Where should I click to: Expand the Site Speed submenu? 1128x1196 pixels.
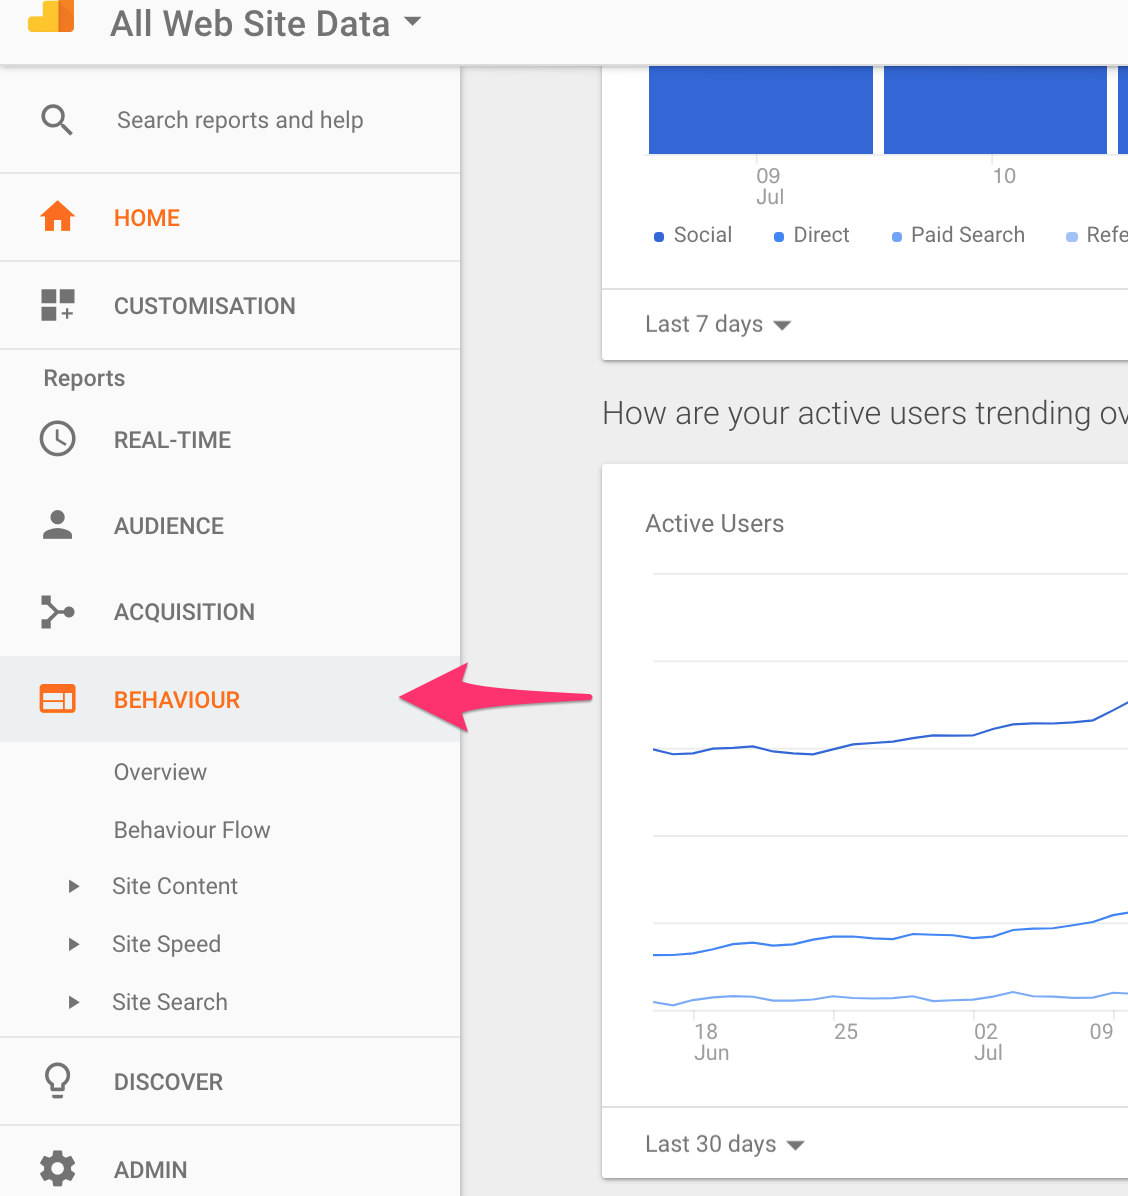(x=74, y=944)
